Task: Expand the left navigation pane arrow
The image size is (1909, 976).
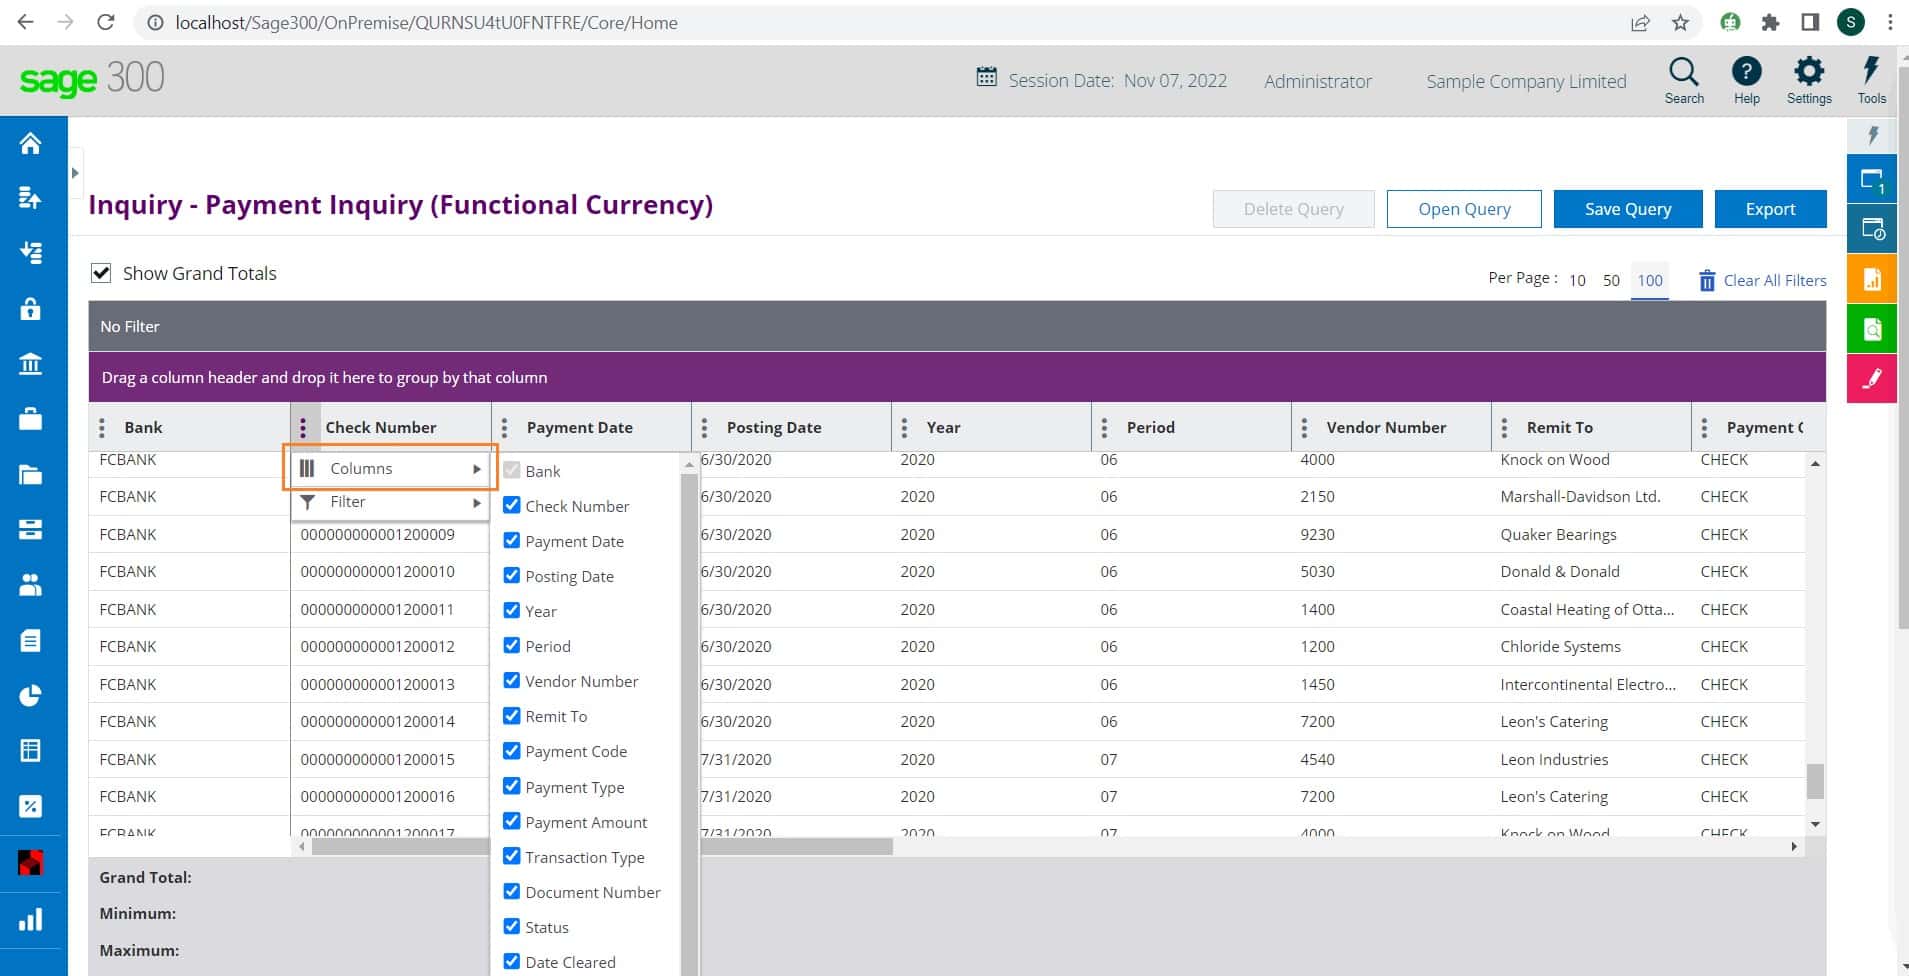Action: (75, 173)
